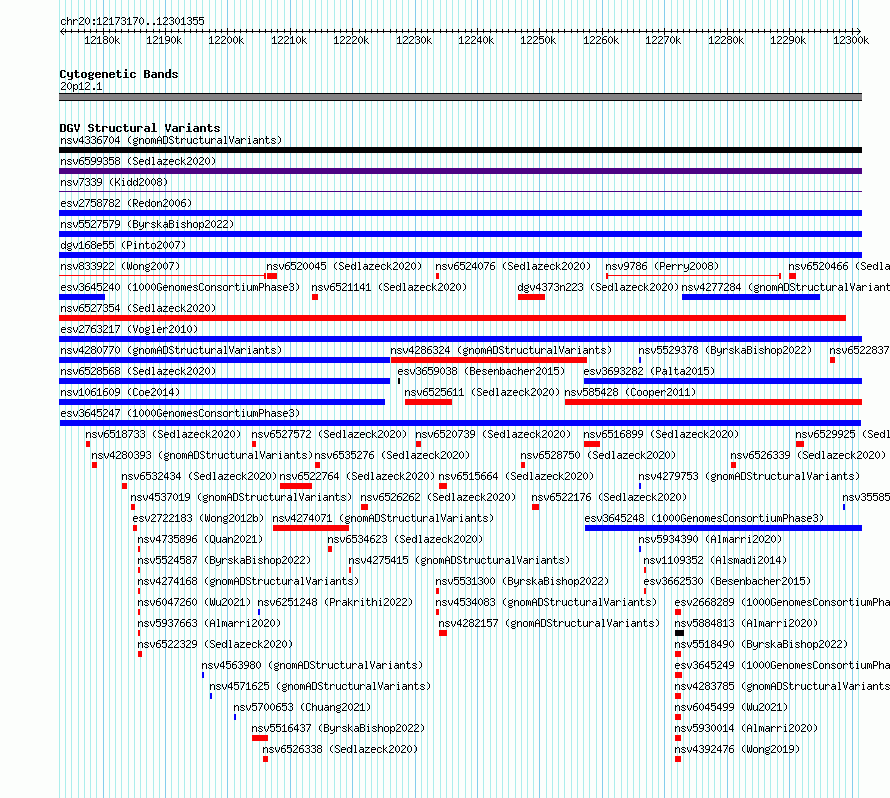Click the blue esv3645240 variant bar
This screenshot has height=798, width=890.
point(82,297)
